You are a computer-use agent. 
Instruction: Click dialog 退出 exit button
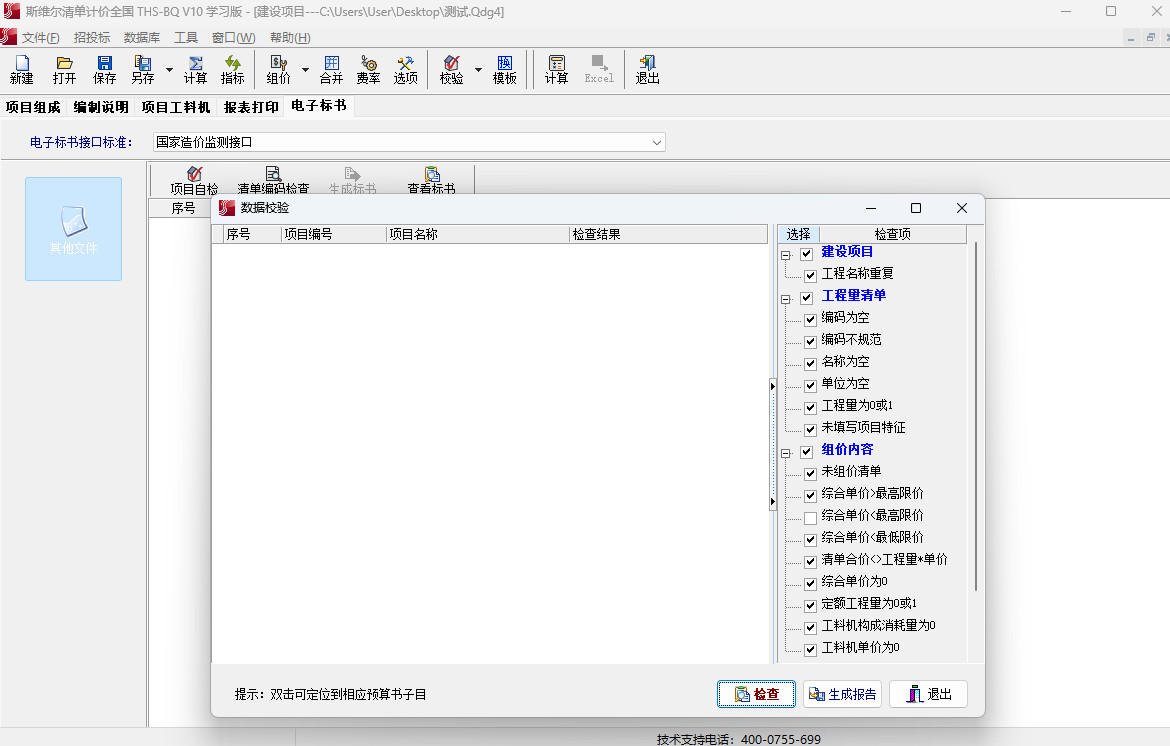click(929, 694)
